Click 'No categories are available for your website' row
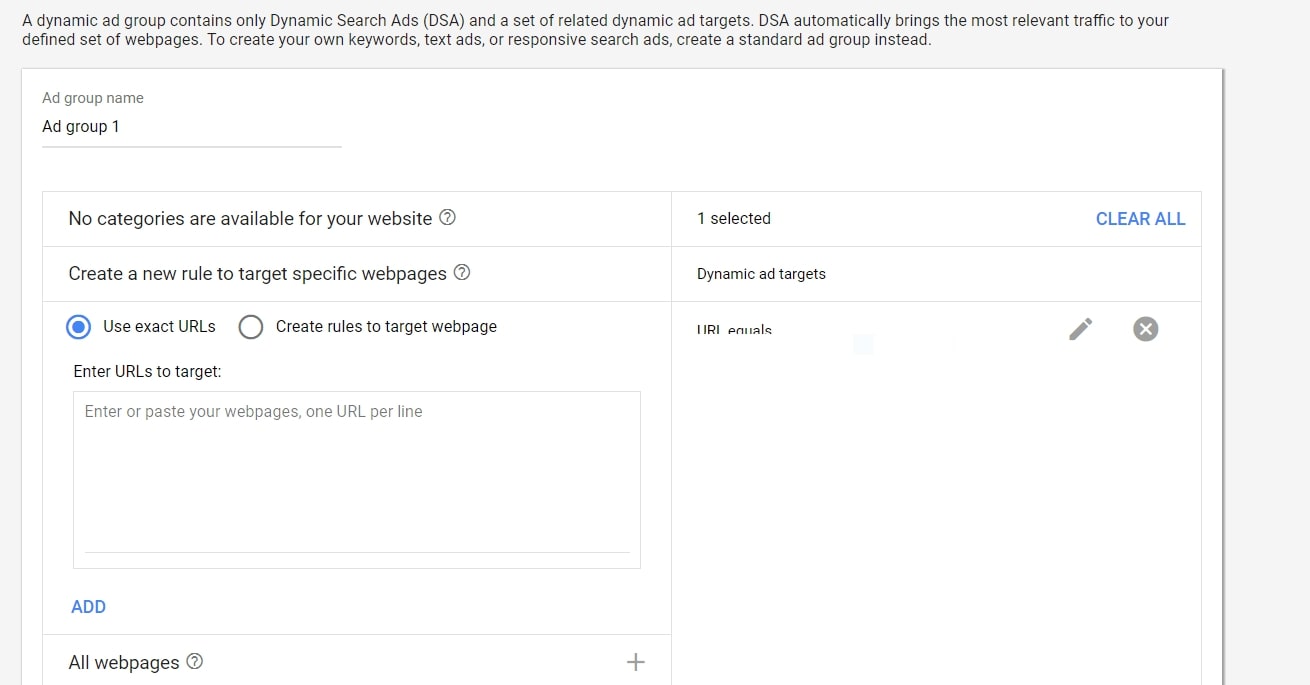Viewport: 1310px width, 685px height. (x=250, y=218)
